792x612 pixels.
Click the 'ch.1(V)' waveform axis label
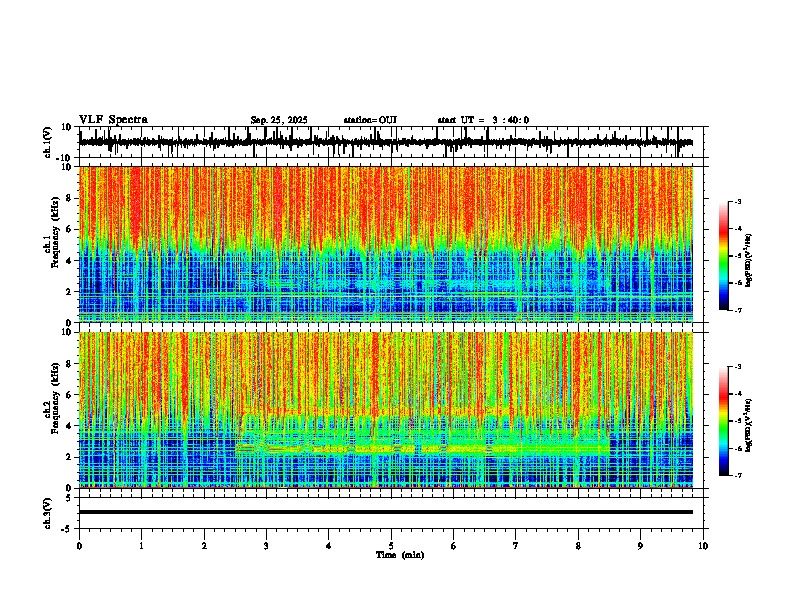[x=49, y=142]
